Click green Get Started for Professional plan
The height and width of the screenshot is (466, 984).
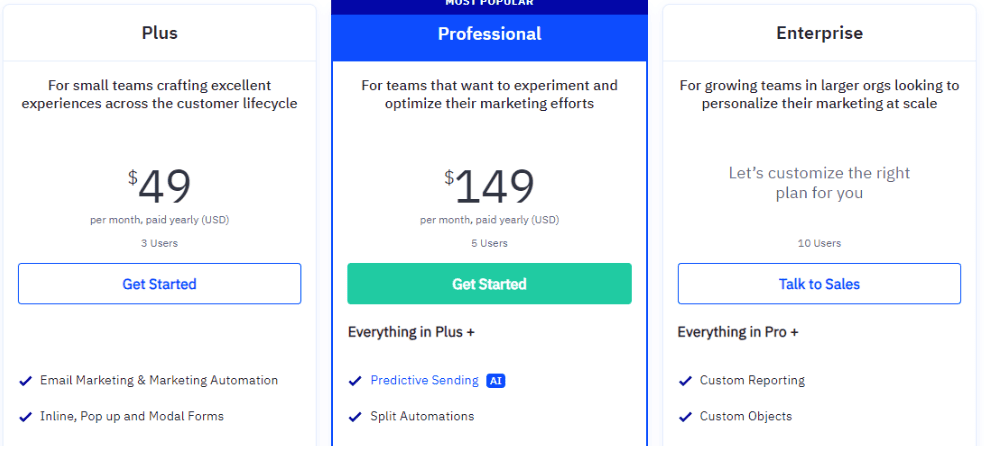[x=489, y=283]
